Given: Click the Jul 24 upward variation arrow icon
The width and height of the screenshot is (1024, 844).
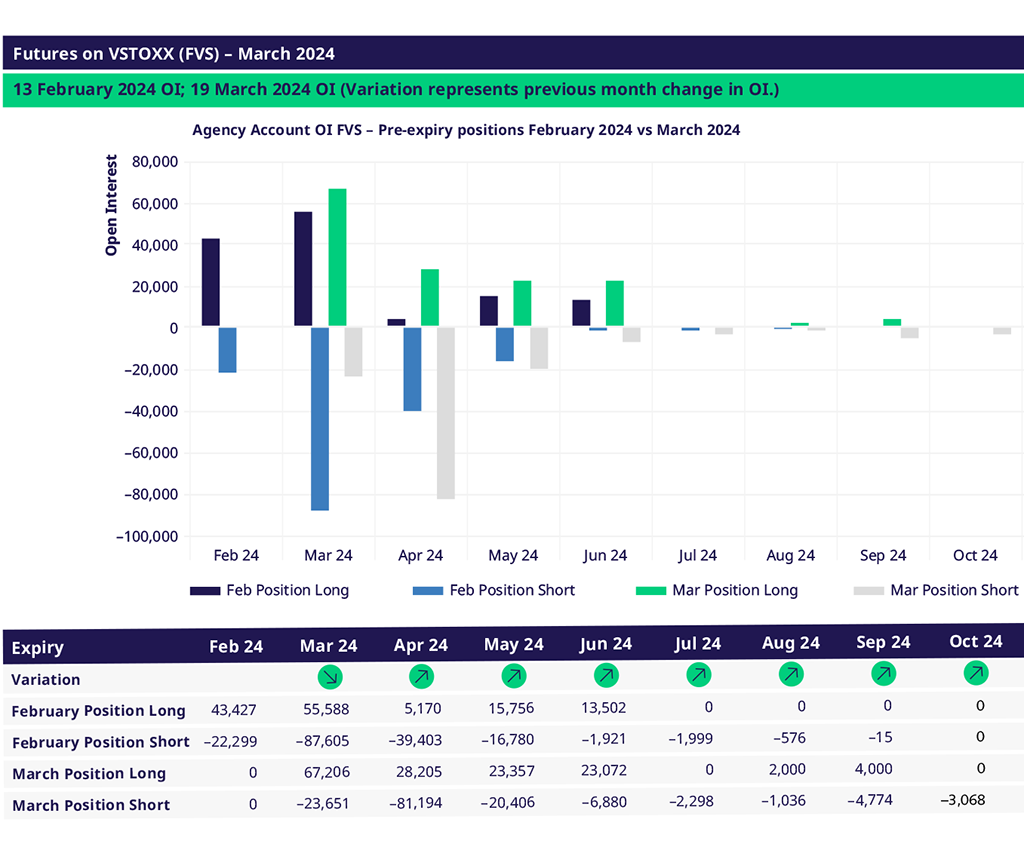Looking at the screenshot, I should [699, 674].
